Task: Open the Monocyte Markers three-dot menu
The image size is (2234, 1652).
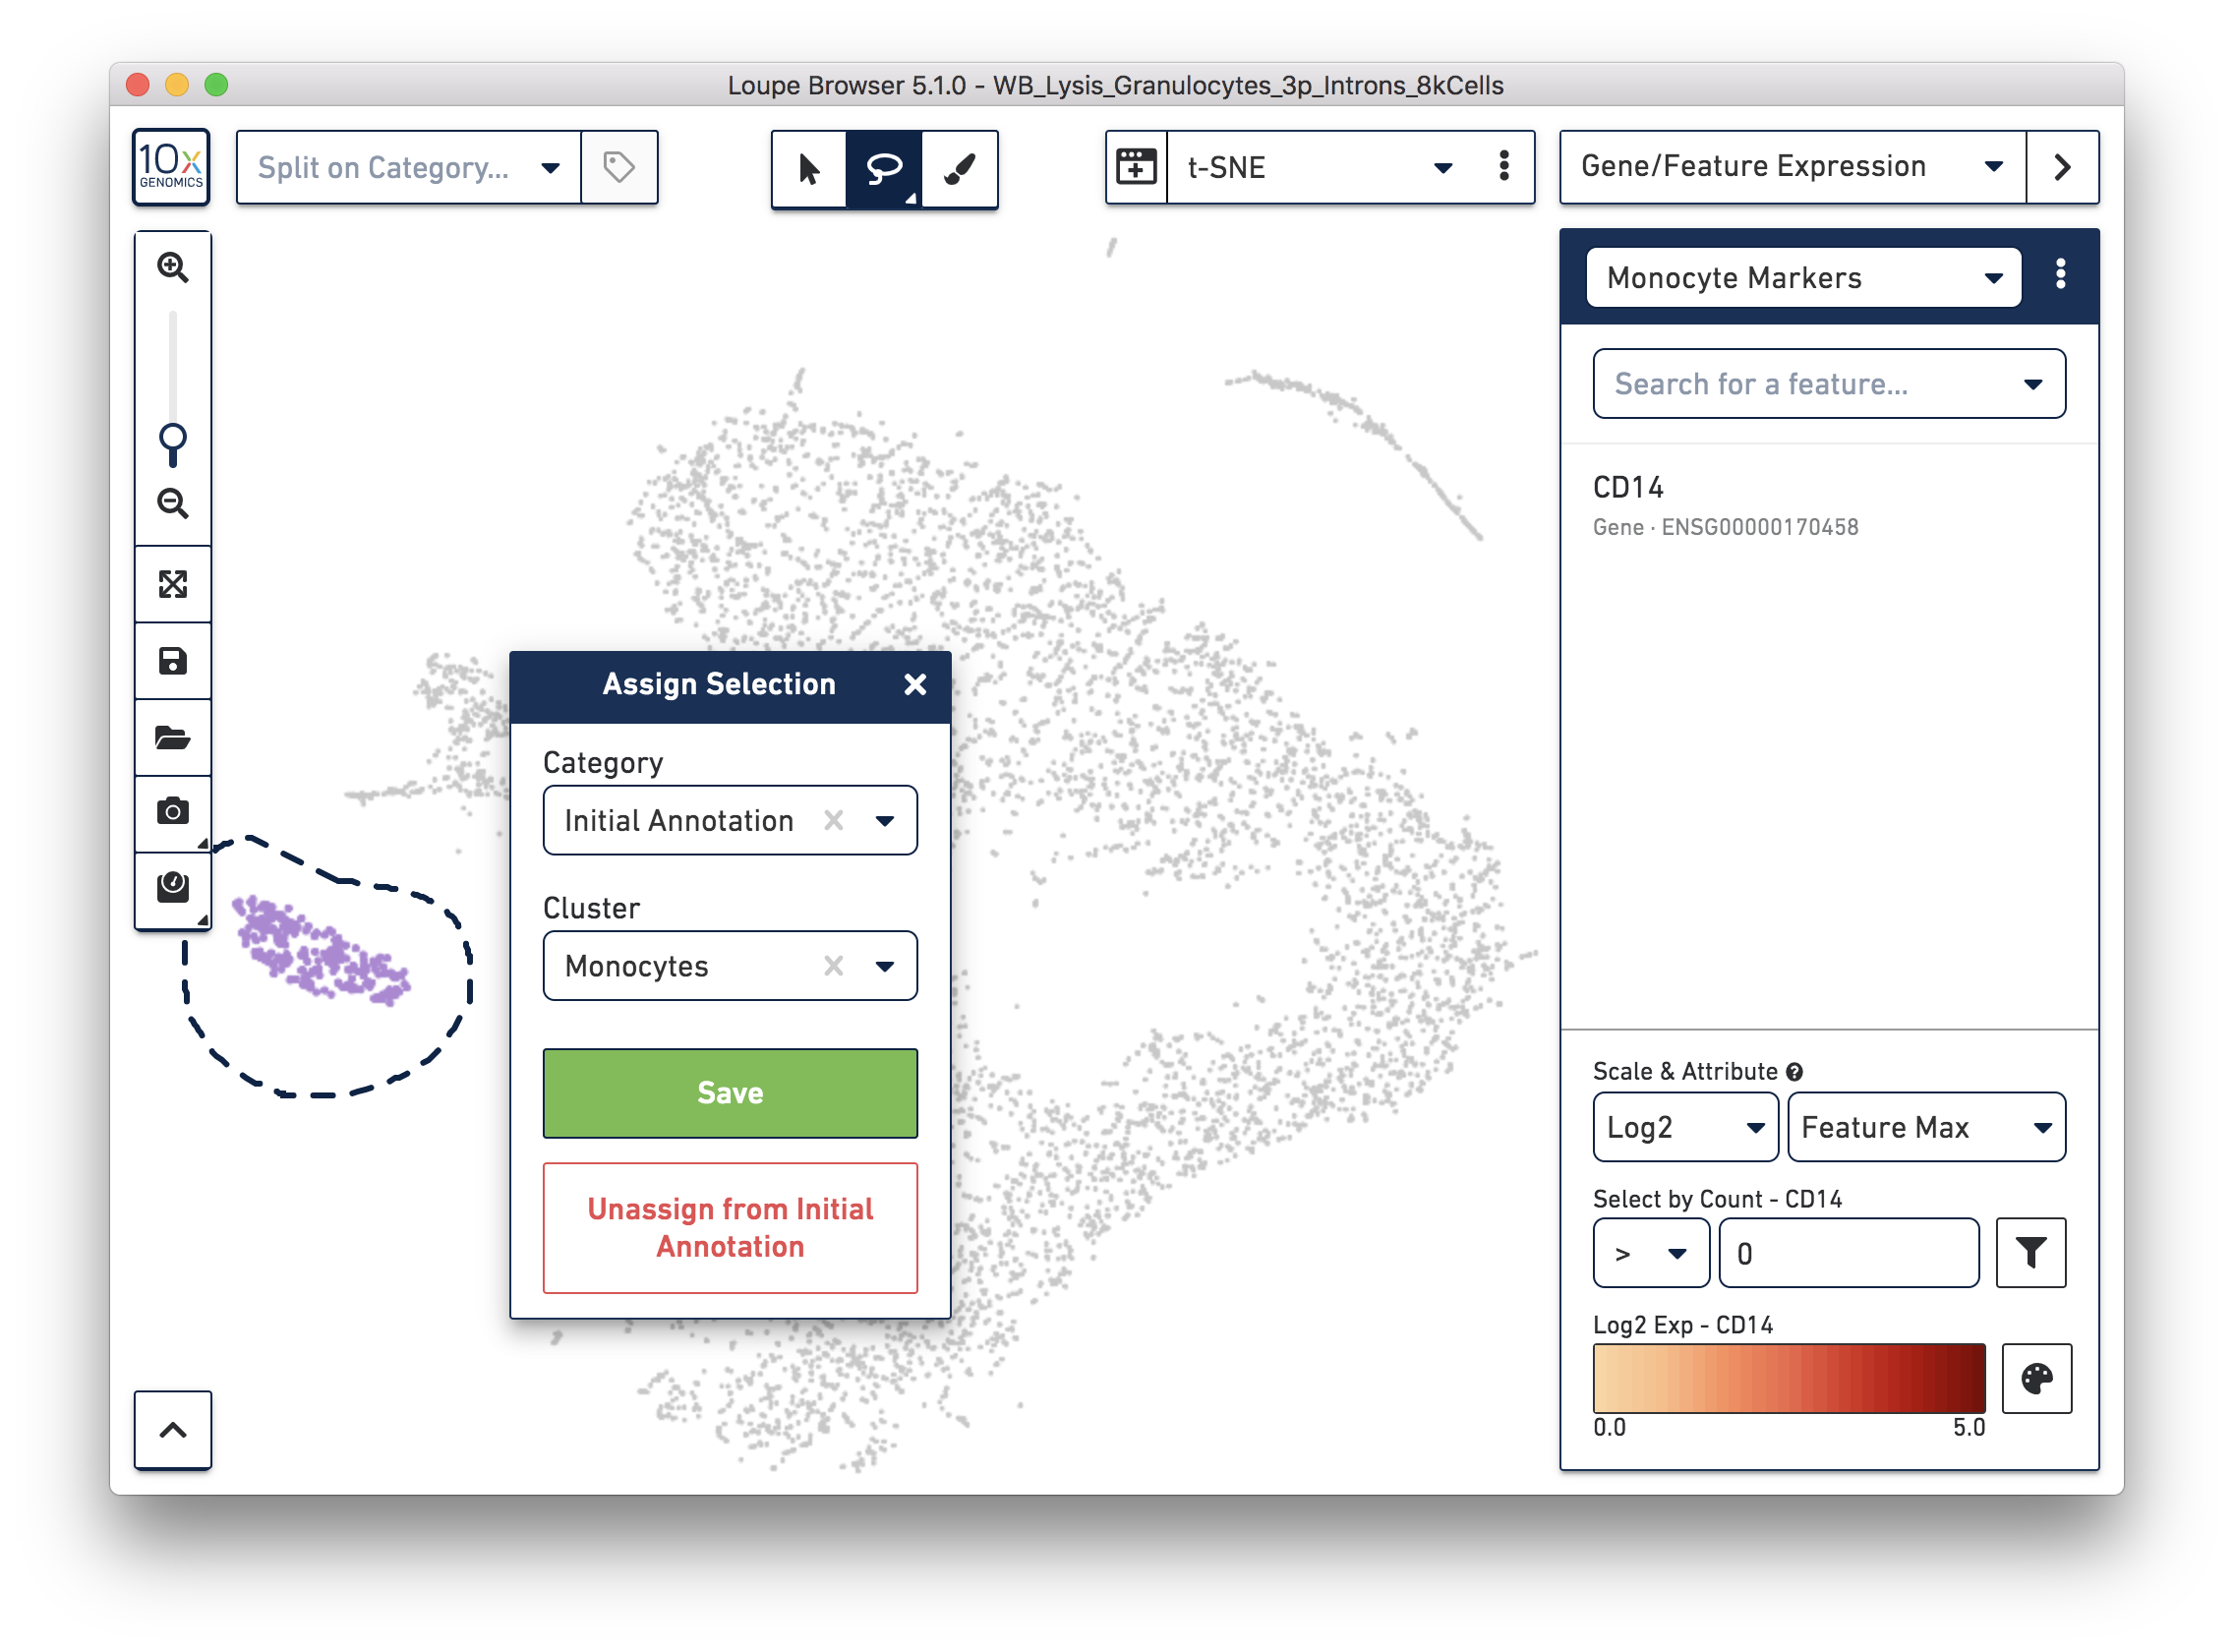Action: [x=2061, y=274]
